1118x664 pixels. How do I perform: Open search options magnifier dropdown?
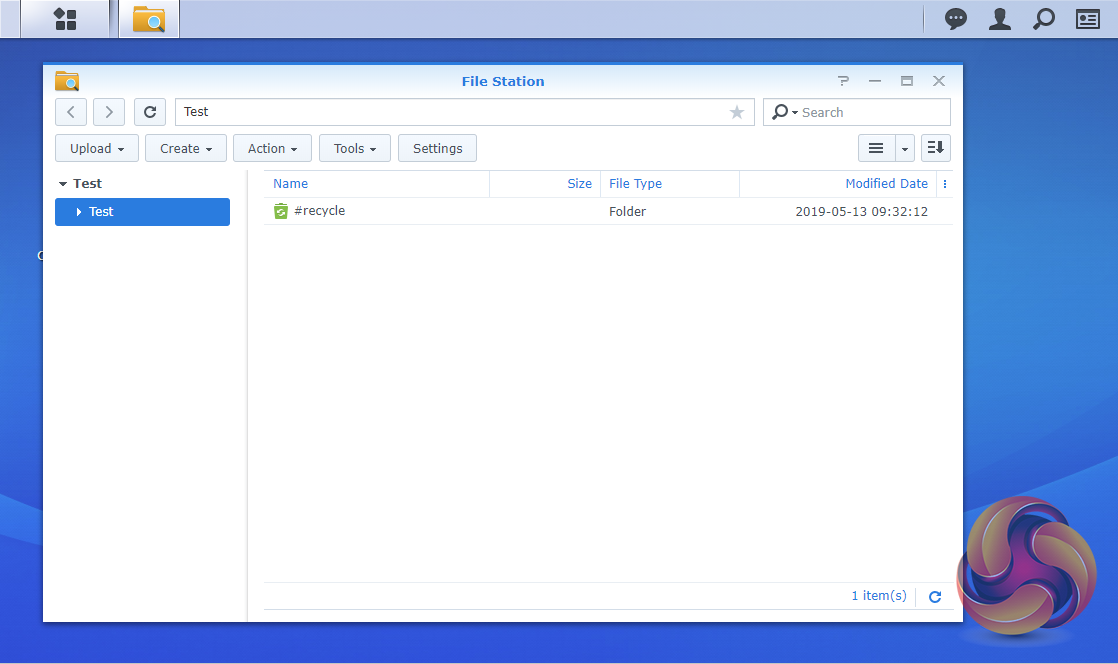(x=784, y=112)
